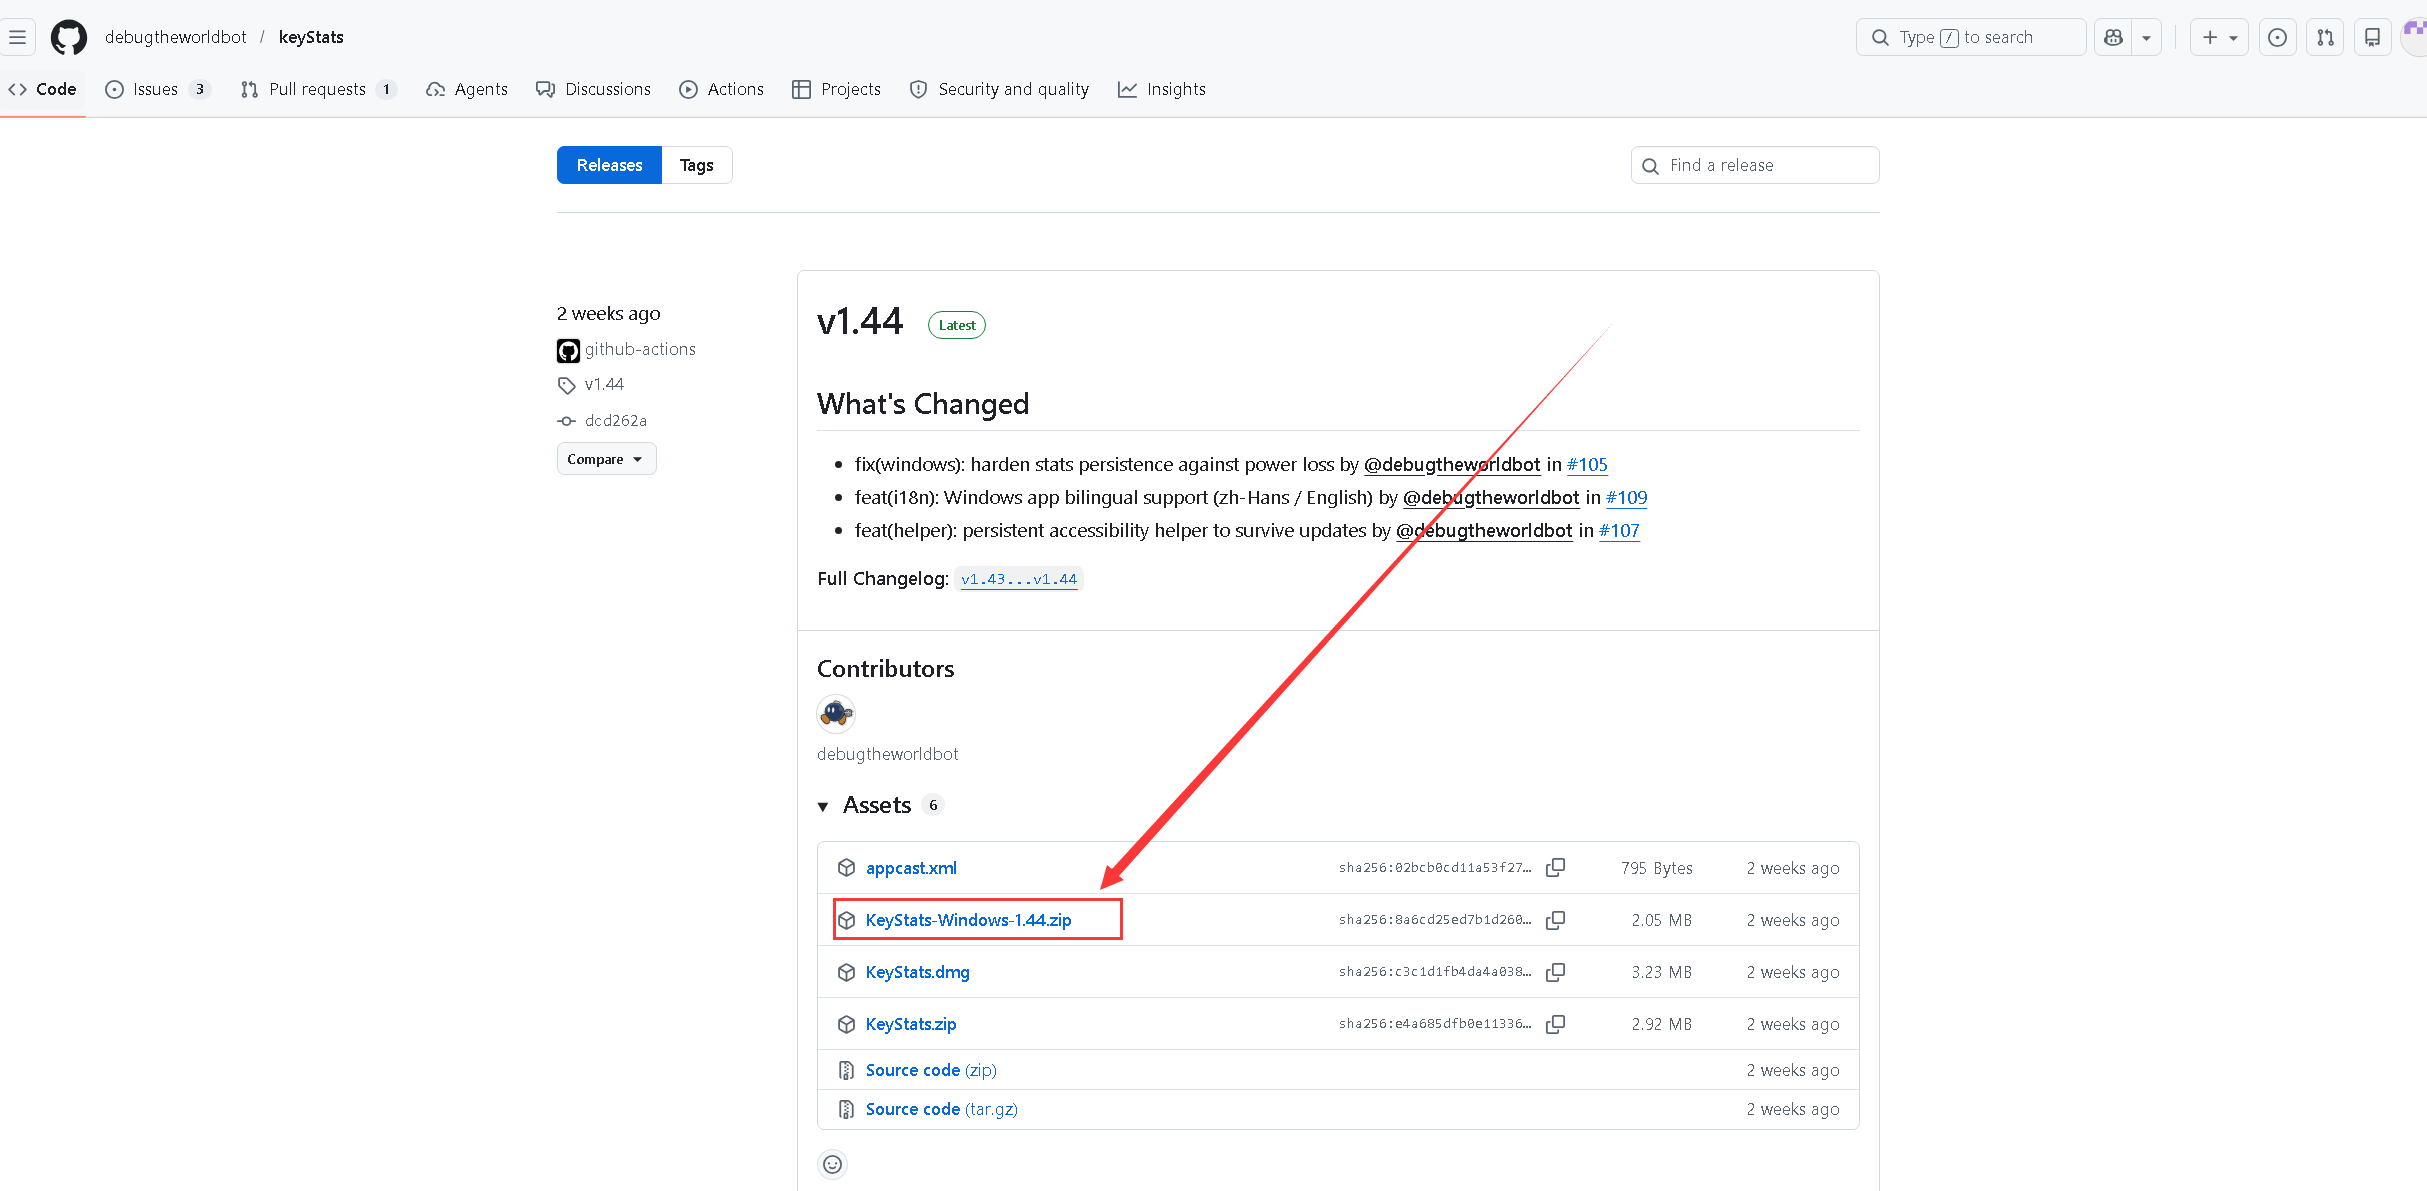Viewport: 2427px width, 1191px height.
Task: Click the debugtheworldbot contributor avatar
Action: 836,714
